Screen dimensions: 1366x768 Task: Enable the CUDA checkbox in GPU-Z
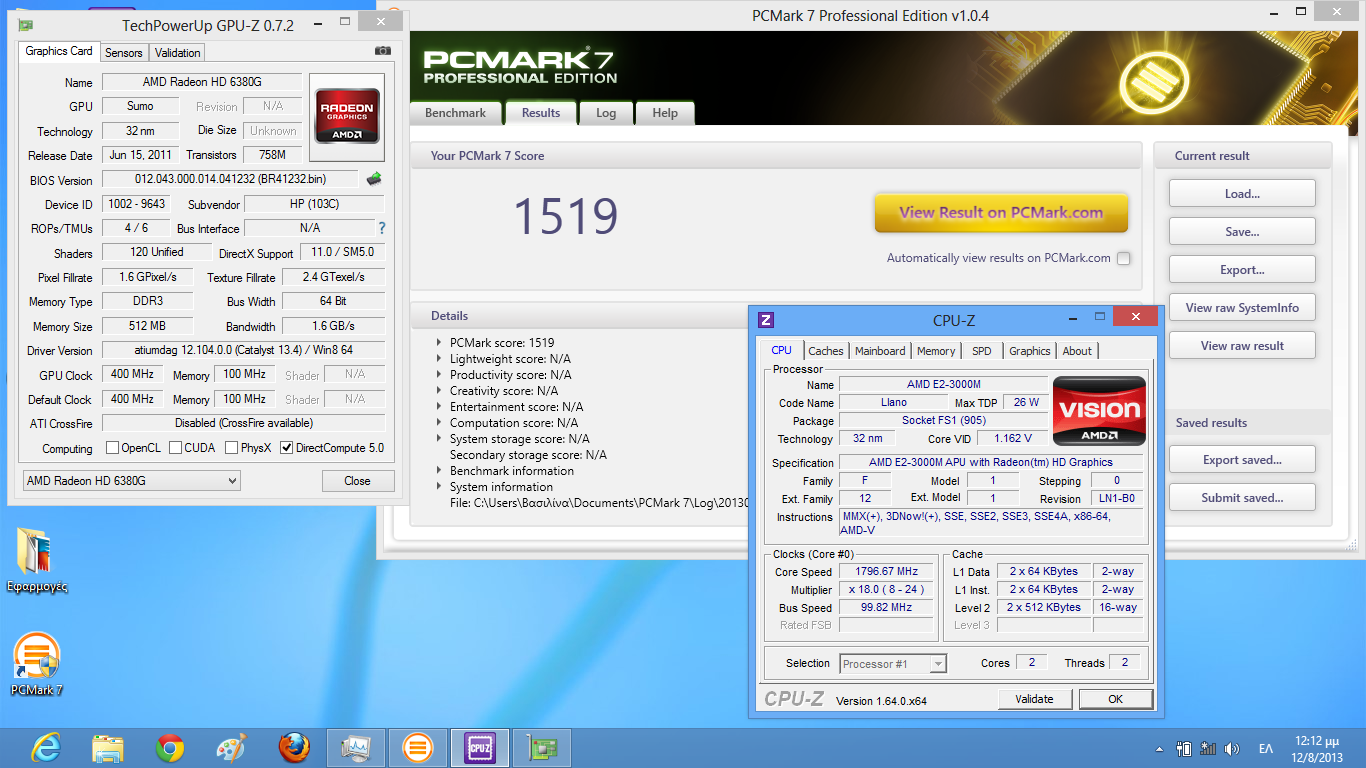[176, 448]
